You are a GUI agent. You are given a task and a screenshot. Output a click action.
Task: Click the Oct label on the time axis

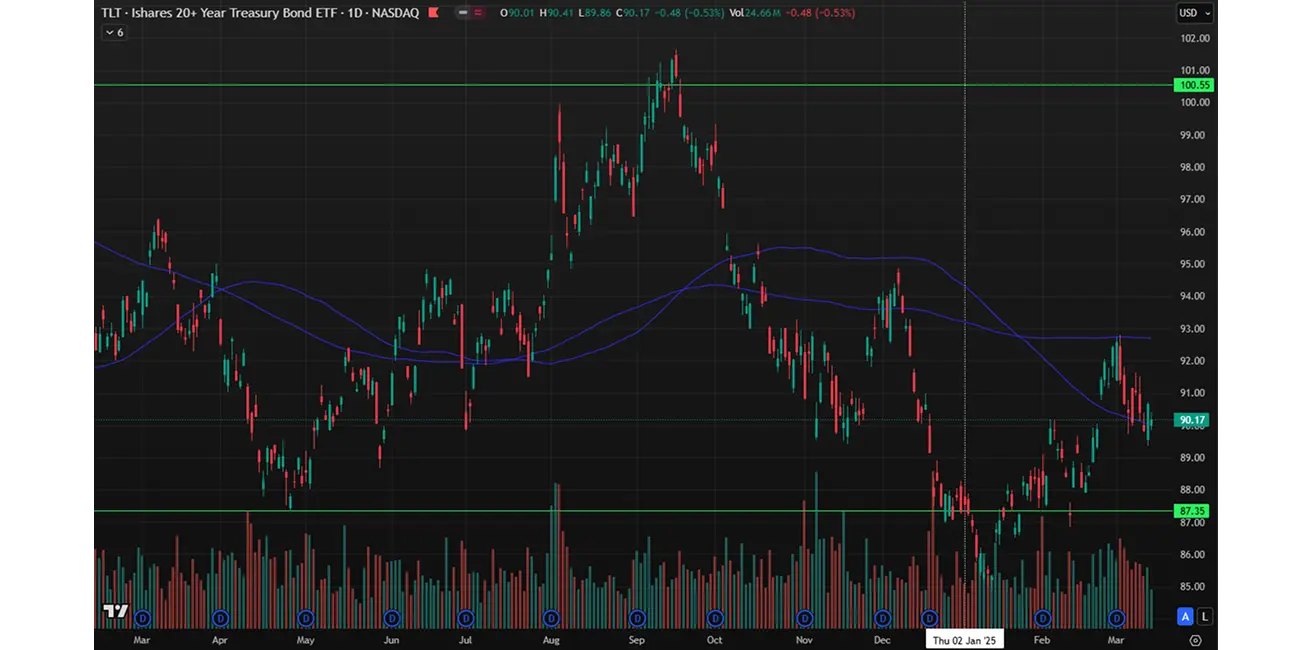point(714,639)
